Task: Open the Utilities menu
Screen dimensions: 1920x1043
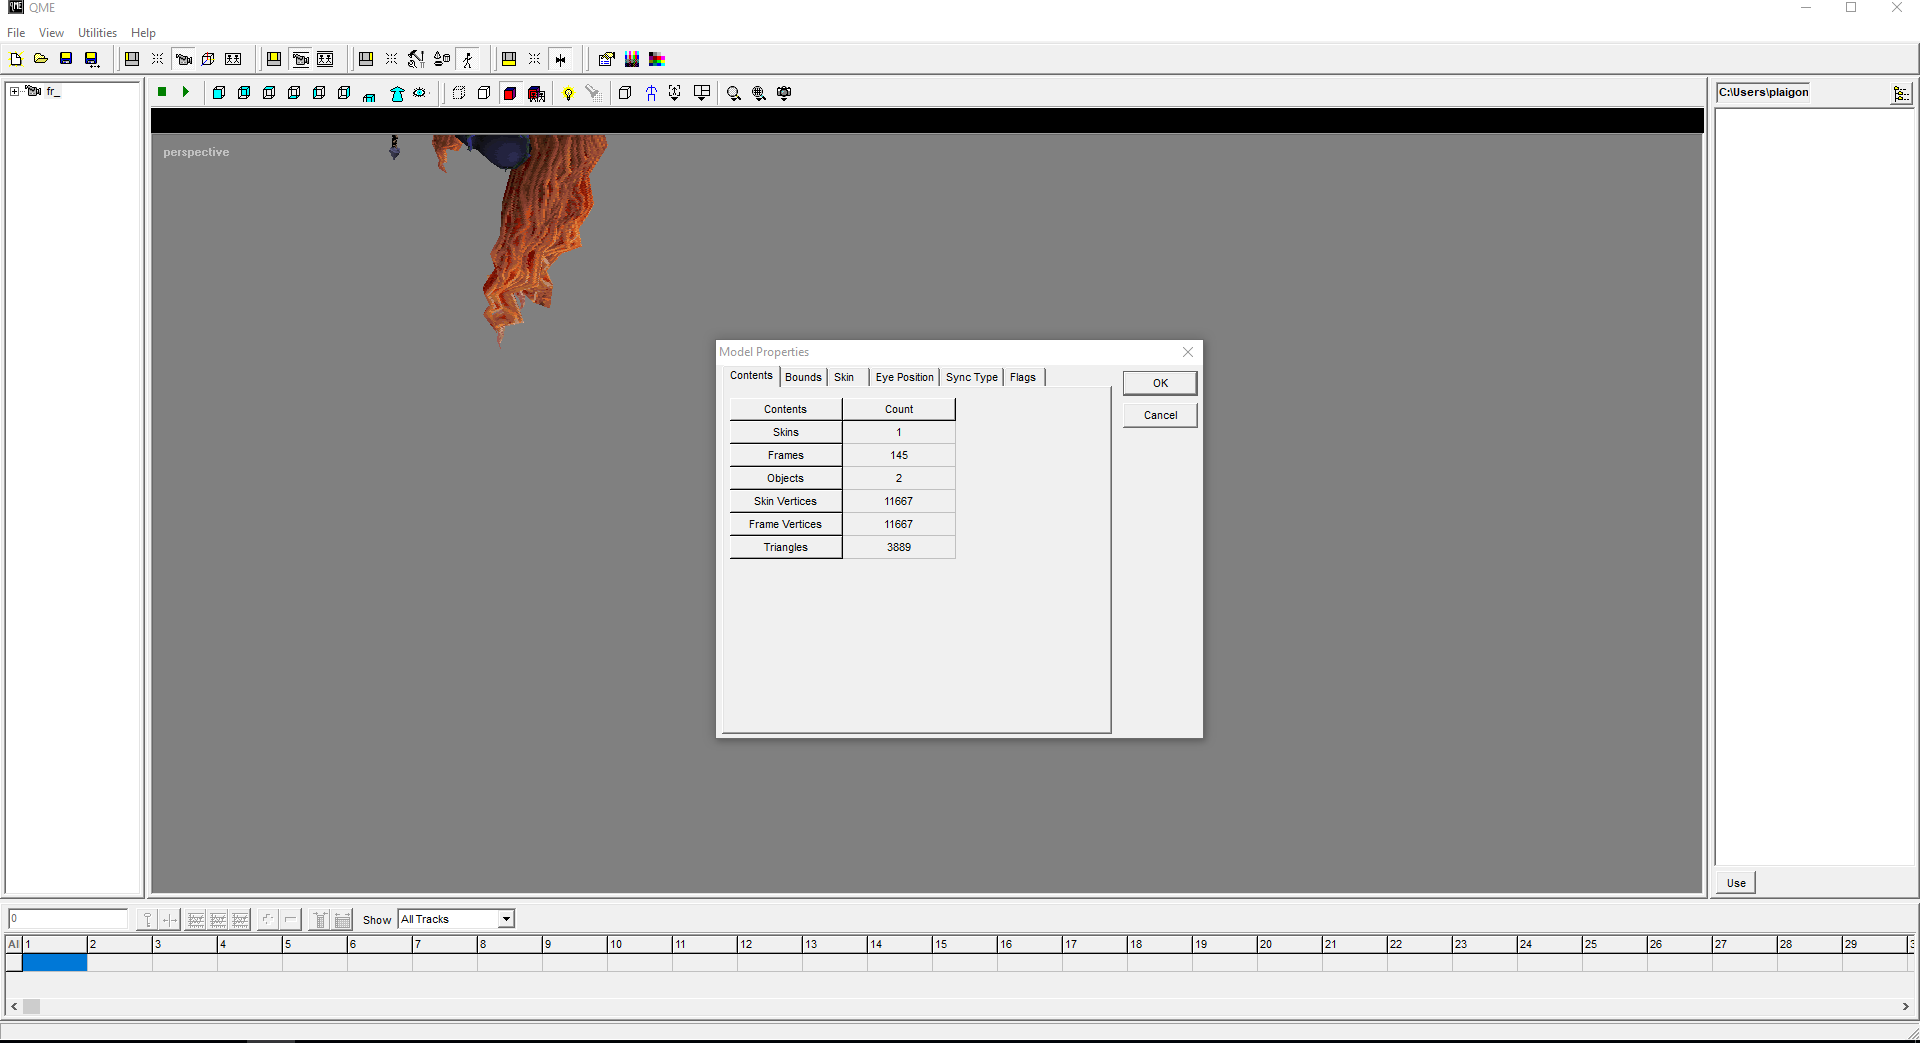Action: [x=97, y=33]
